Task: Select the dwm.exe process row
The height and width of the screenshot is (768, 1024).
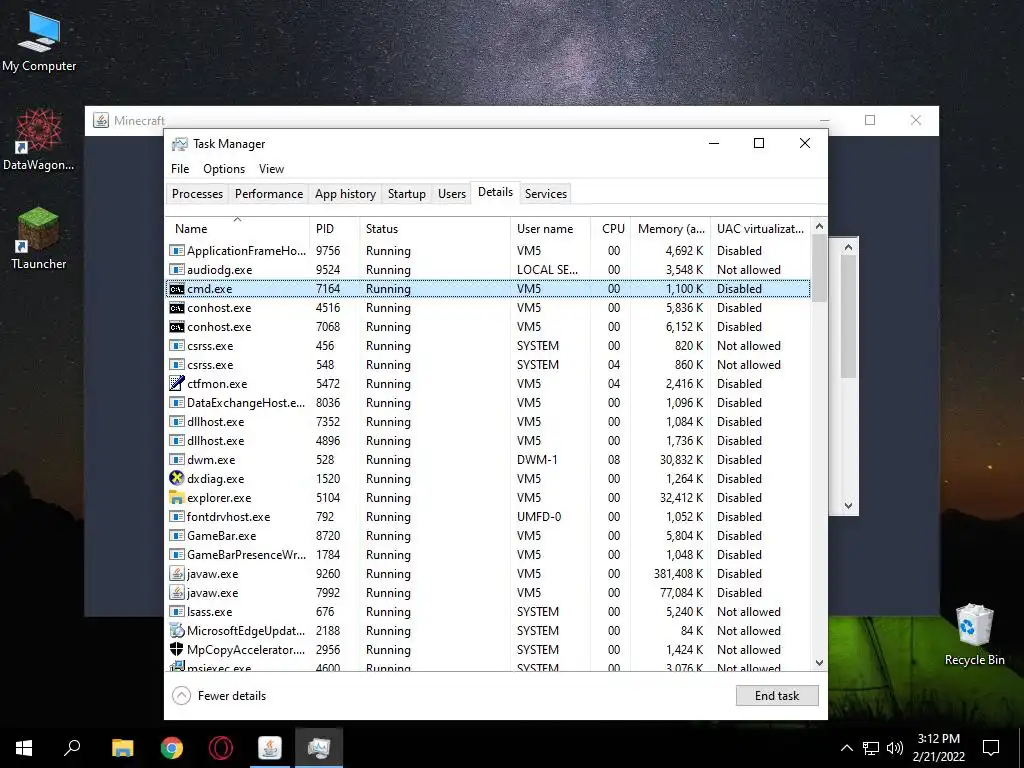Action: pyautogui.click(x=488, y=460)
